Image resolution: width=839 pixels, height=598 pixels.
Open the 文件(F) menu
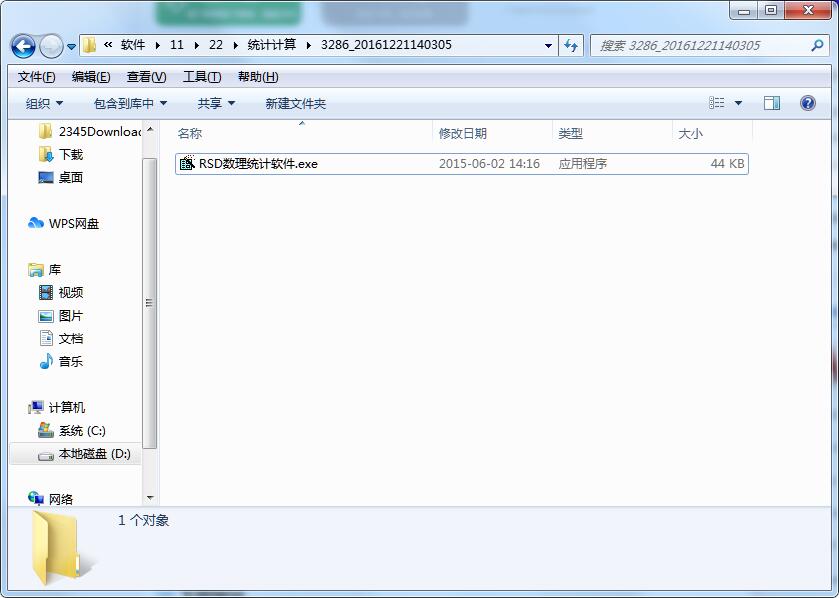coord(36,77)
